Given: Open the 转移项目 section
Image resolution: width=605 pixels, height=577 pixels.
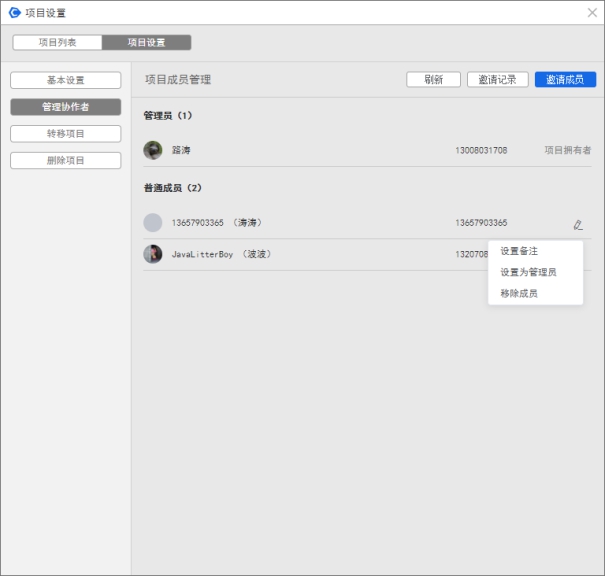Looking at the screenshot, I should [x=66, y=134].
